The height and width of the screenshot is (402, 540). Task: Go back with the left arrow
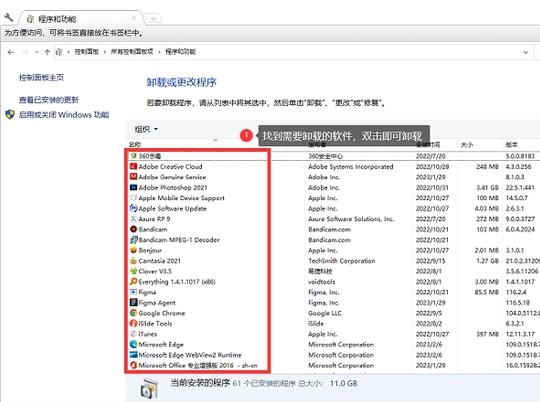[x=11, y=52]
